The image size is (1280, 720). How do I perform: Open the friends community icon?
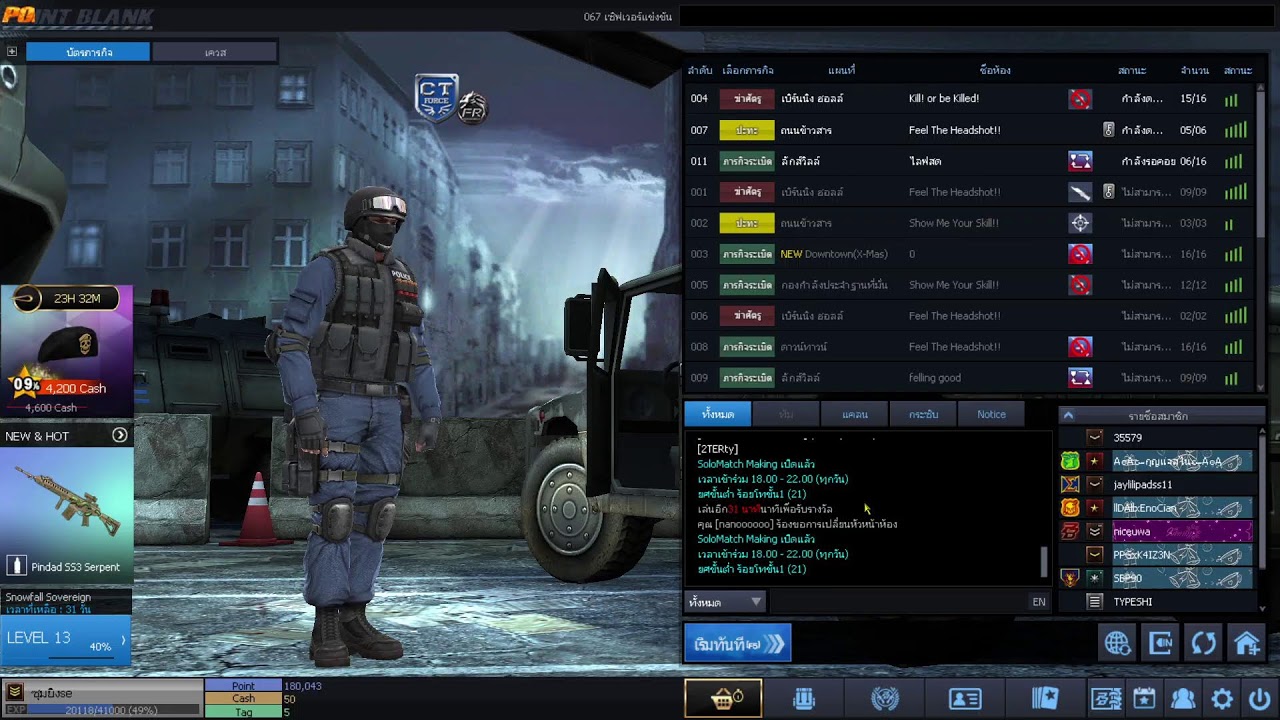pyautogui.click(x=1183, y=699)
